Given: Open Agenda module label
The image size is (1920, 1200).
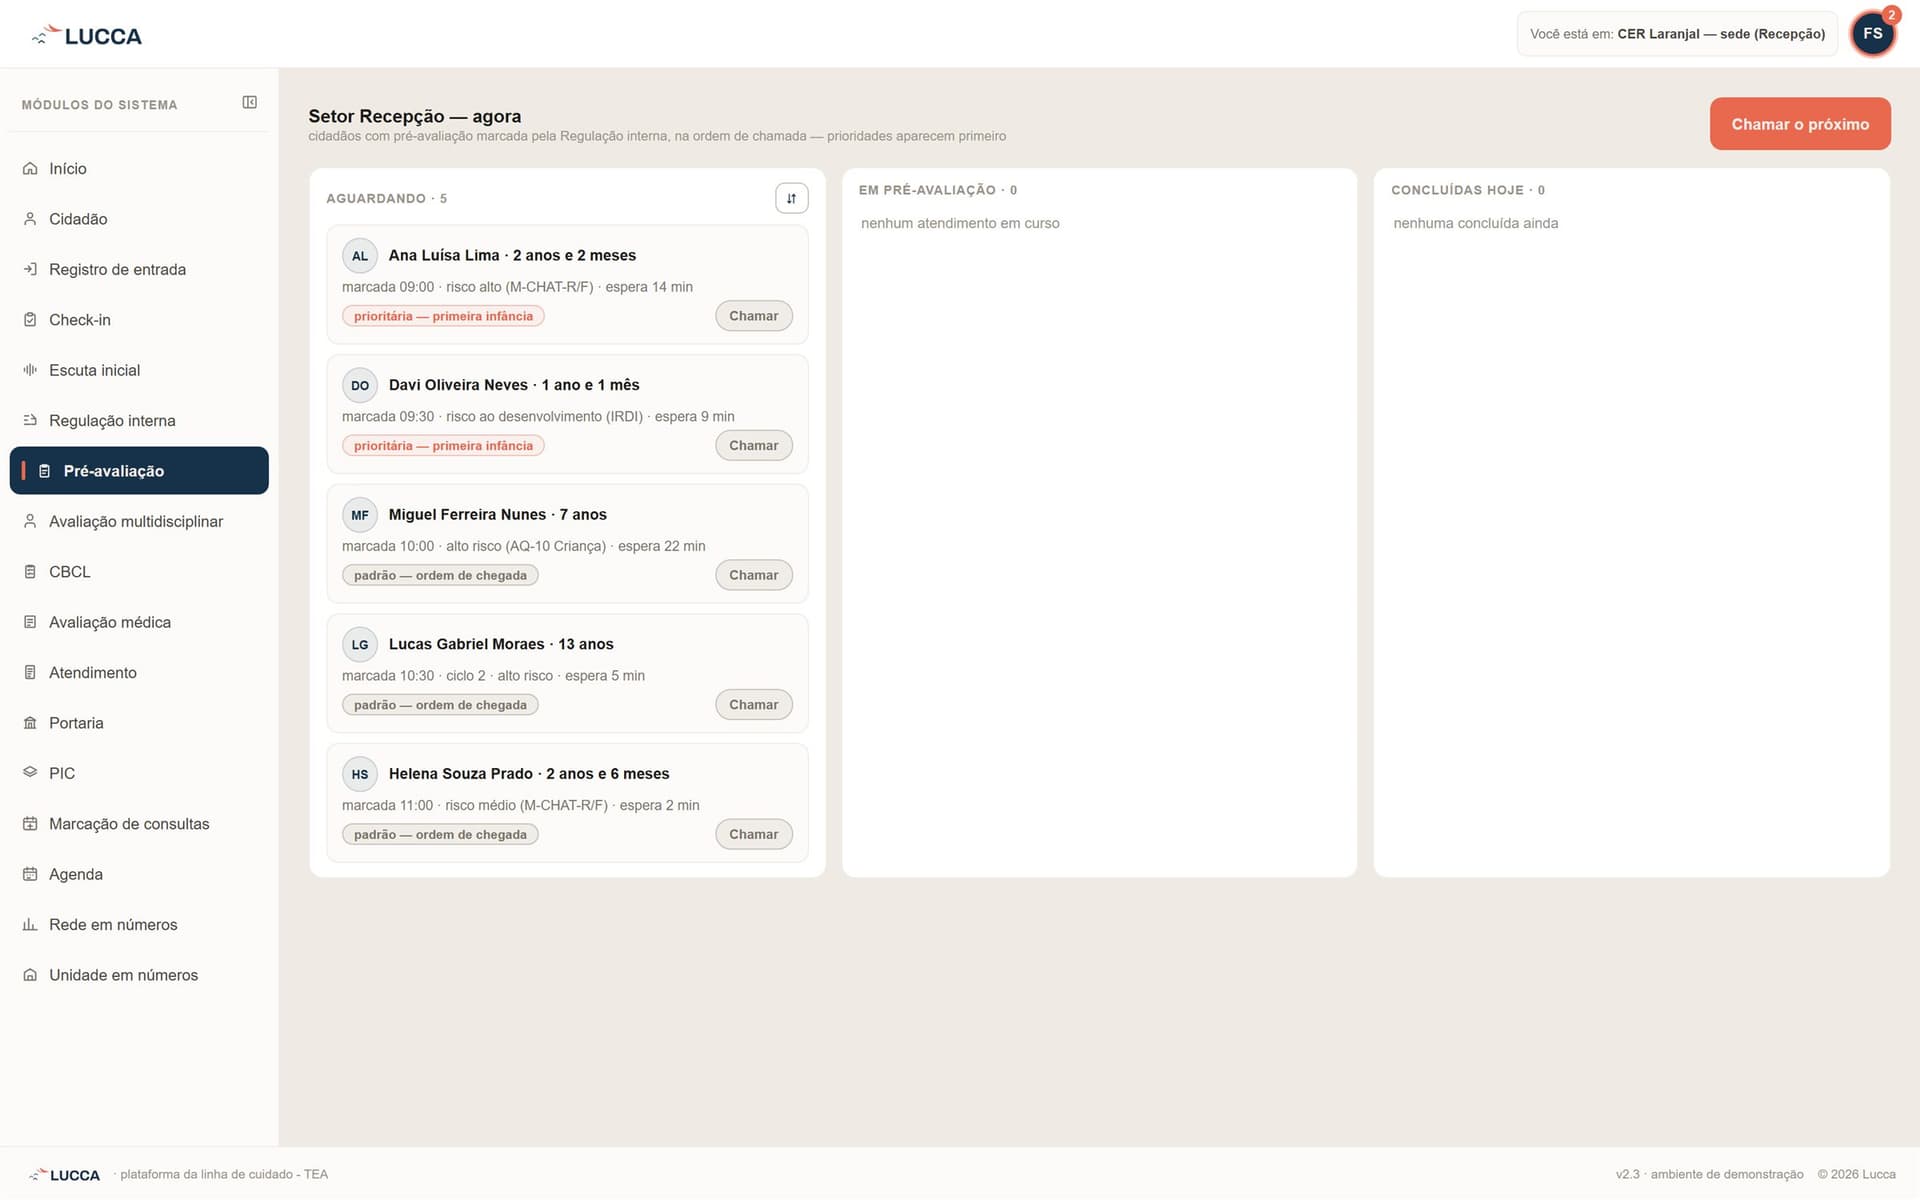Looking at the screenshot, I should click(x=76, y=874).
